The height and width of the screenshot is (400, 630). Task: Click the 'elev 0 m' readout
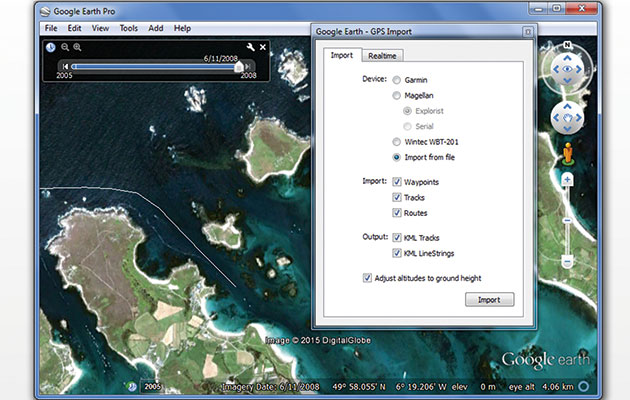(x=474, y=387)
